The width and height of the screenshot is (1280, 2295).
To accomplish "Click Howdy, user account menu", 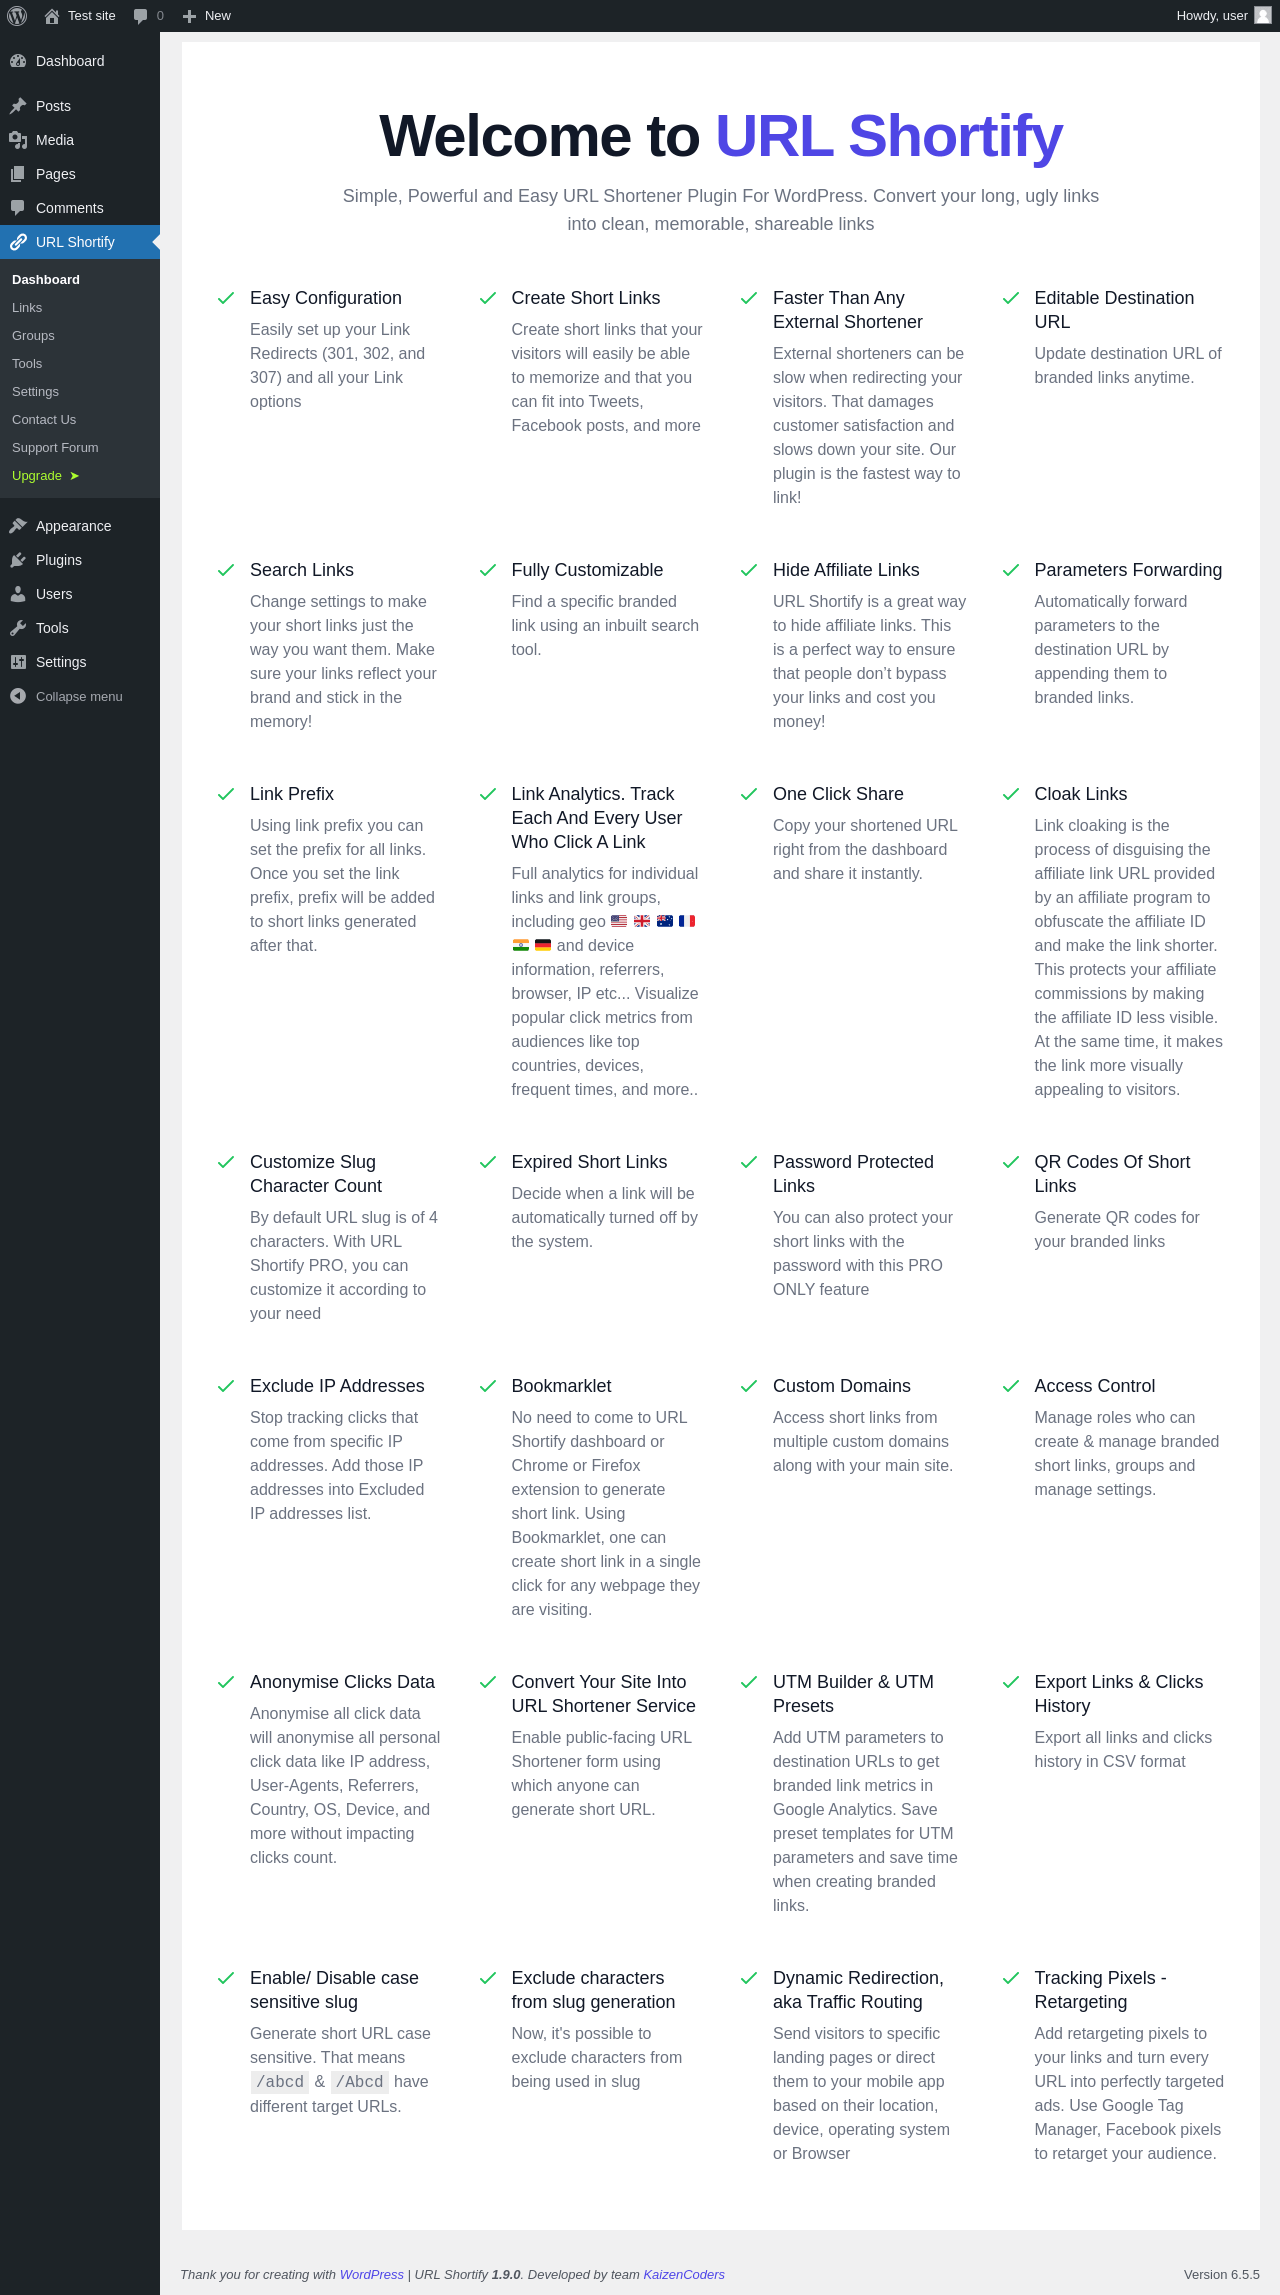I will coord(1224,16).
